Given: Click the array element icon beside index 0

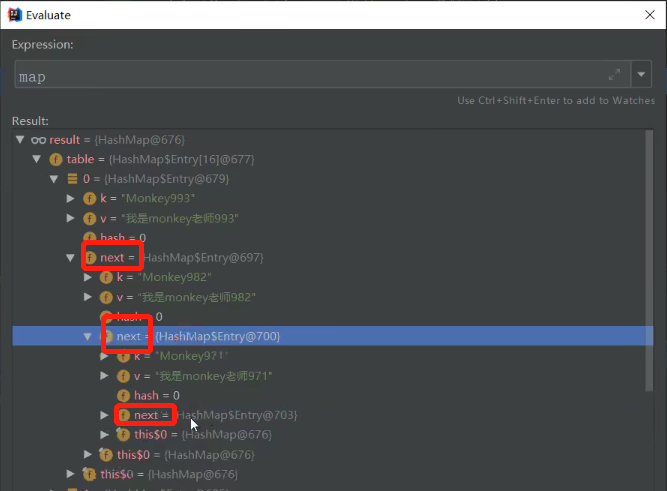Looking at the screenshot, I should pos(72,179).
